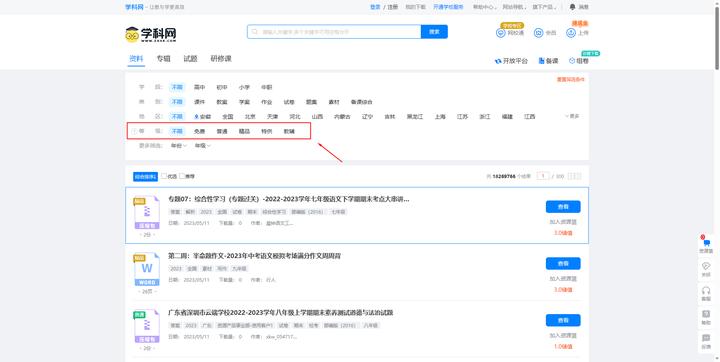Click the square help icon in the sidebar

point(706,314)
